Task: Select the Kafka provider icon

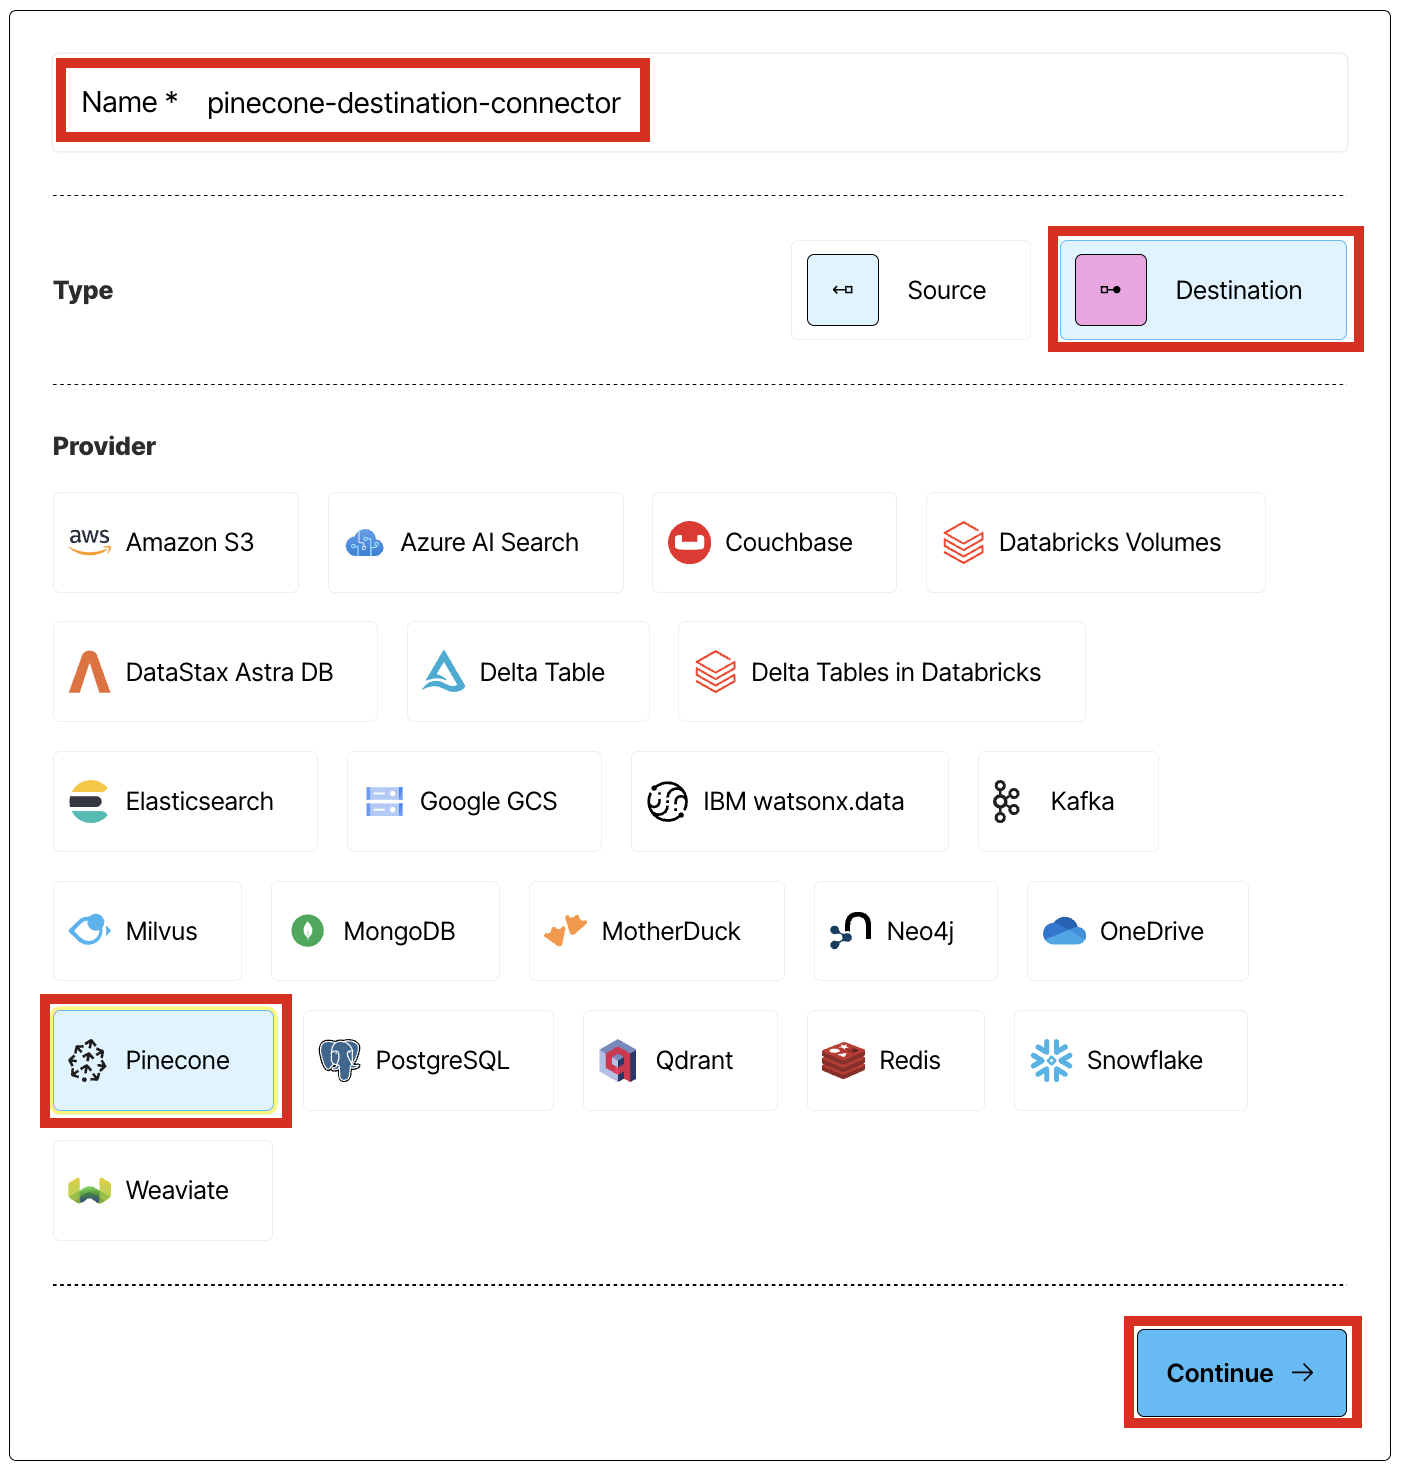Action: click(x=1067, y=801)
